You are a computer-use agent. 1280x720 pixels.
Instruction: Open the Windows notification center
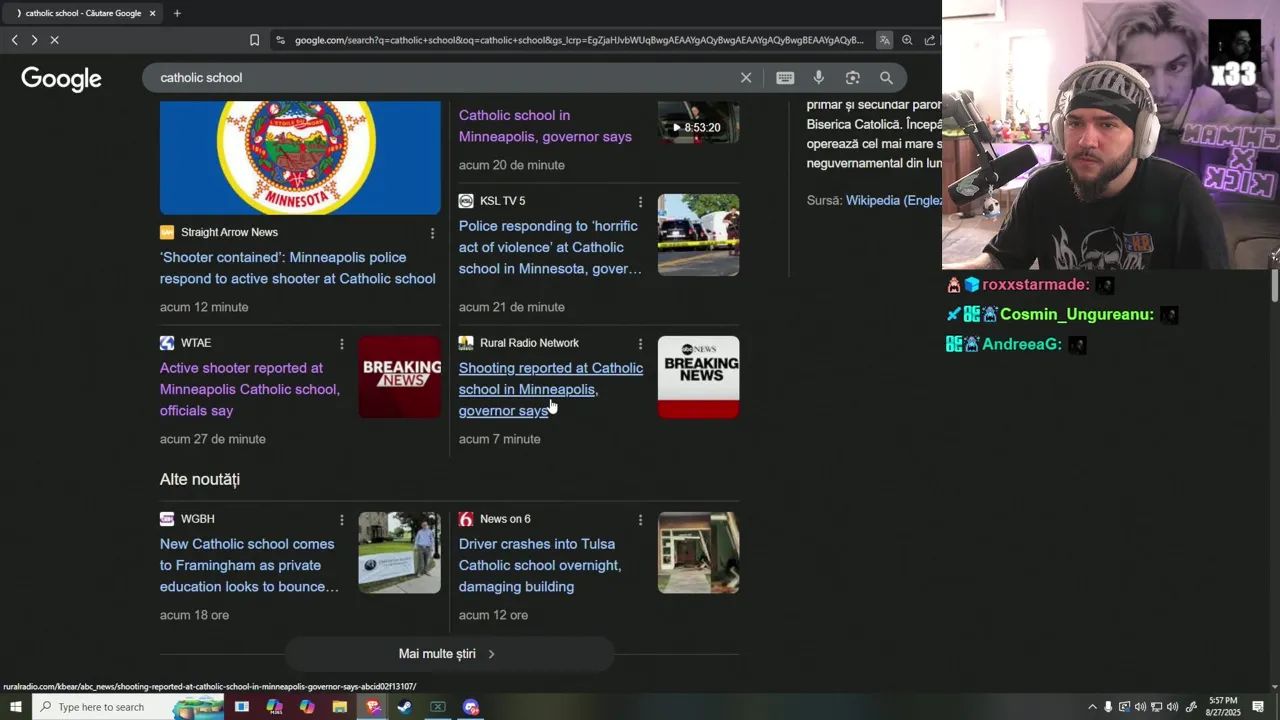pyautogui.click(x=1259, y=707)
